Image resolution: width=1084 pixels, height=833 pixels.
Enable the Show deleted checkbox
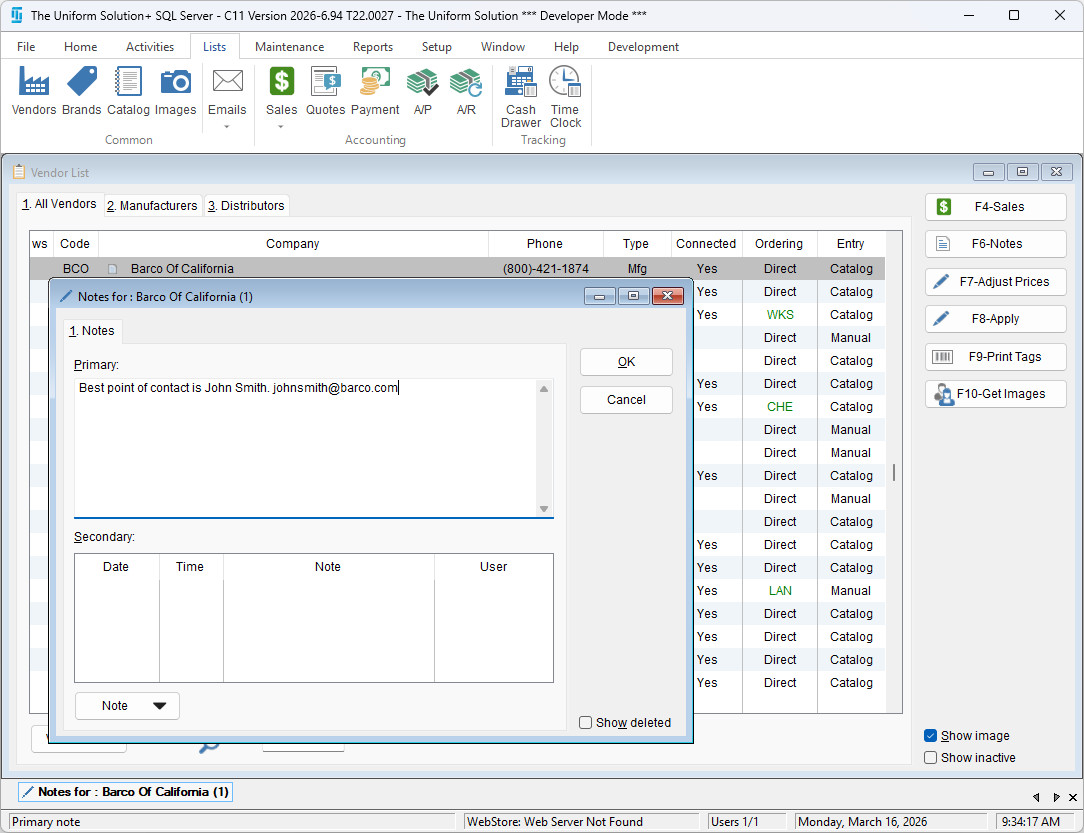586,723
